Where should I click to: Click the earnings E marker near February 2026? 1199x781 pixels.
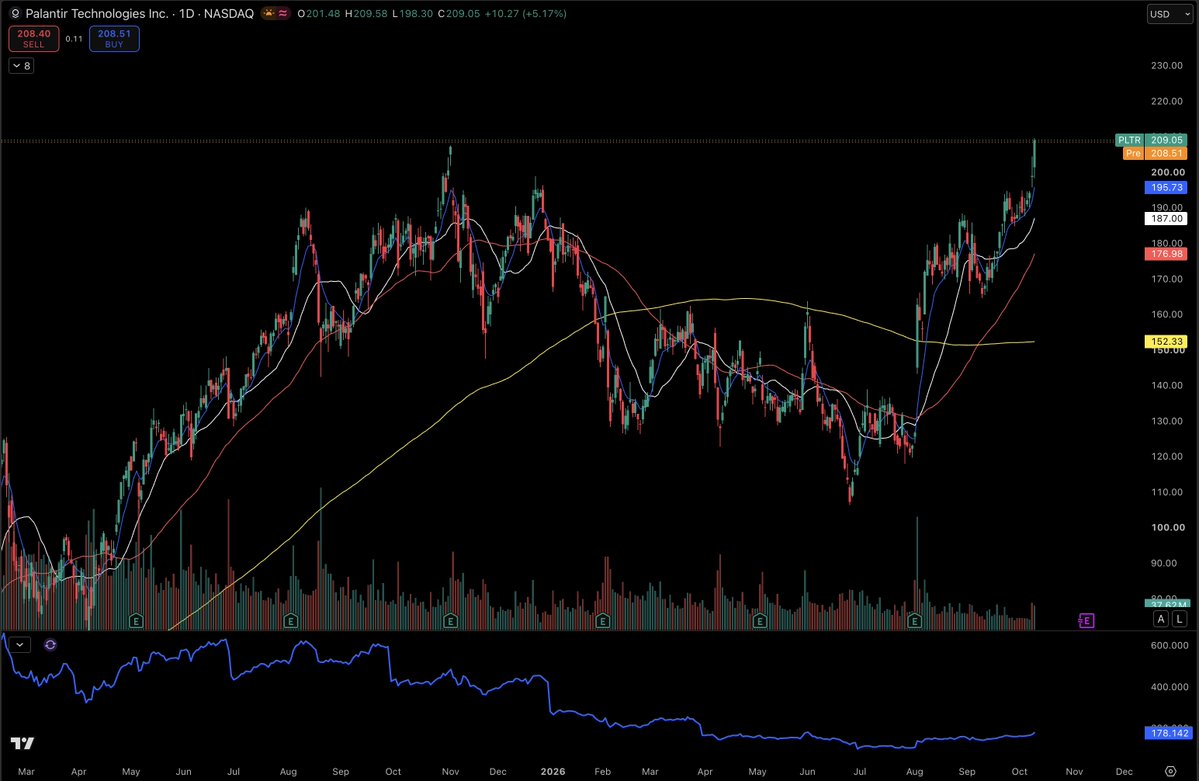[603, 621]
